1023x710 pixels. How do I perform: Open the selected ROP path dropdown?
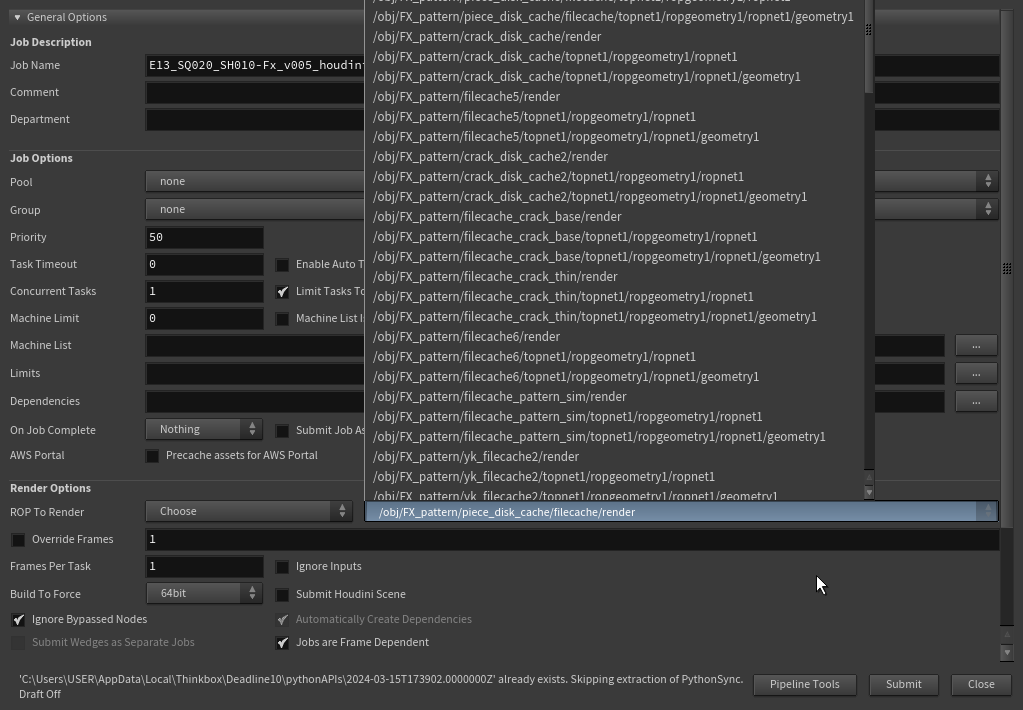pyautogui.click(x=681, y=512)
